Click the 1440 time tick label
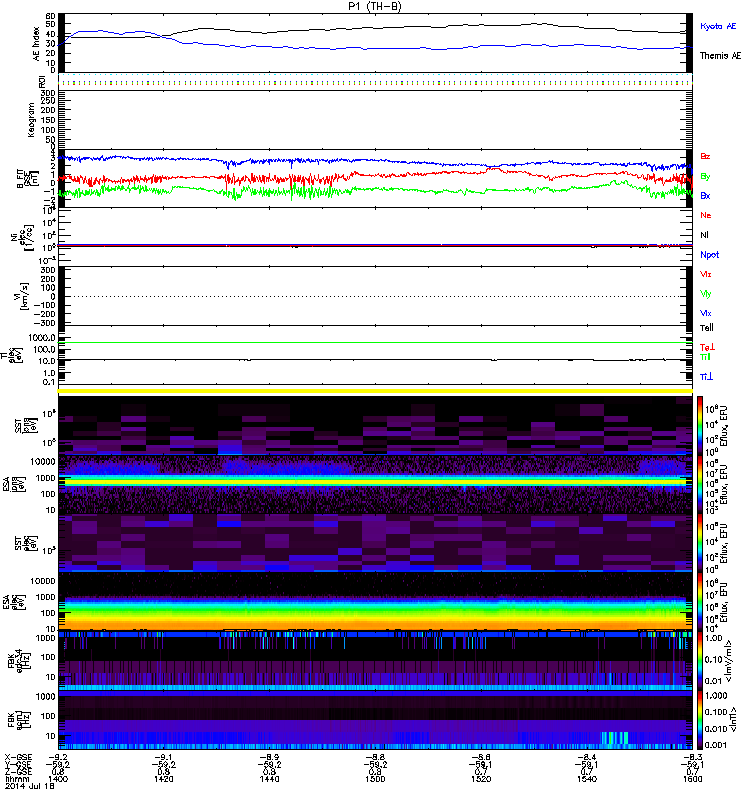 pos(269,779)
